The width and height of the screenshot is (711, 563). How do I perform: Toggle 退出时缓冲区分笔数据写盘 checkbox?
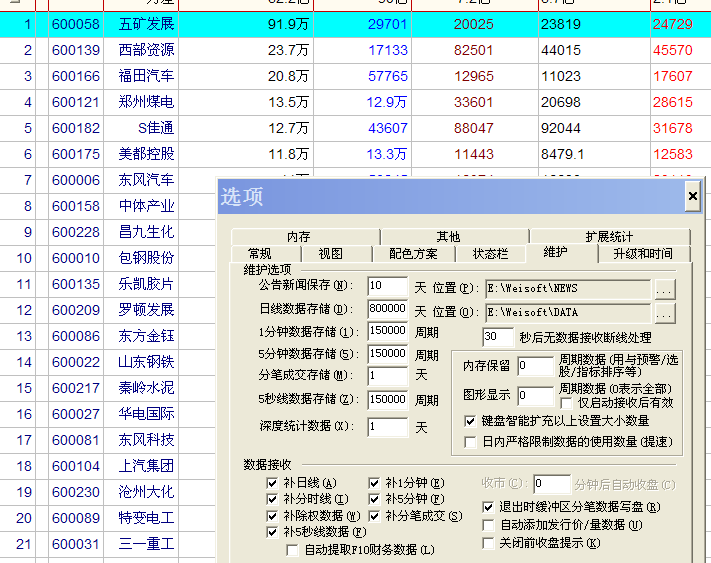coord(488,507)
